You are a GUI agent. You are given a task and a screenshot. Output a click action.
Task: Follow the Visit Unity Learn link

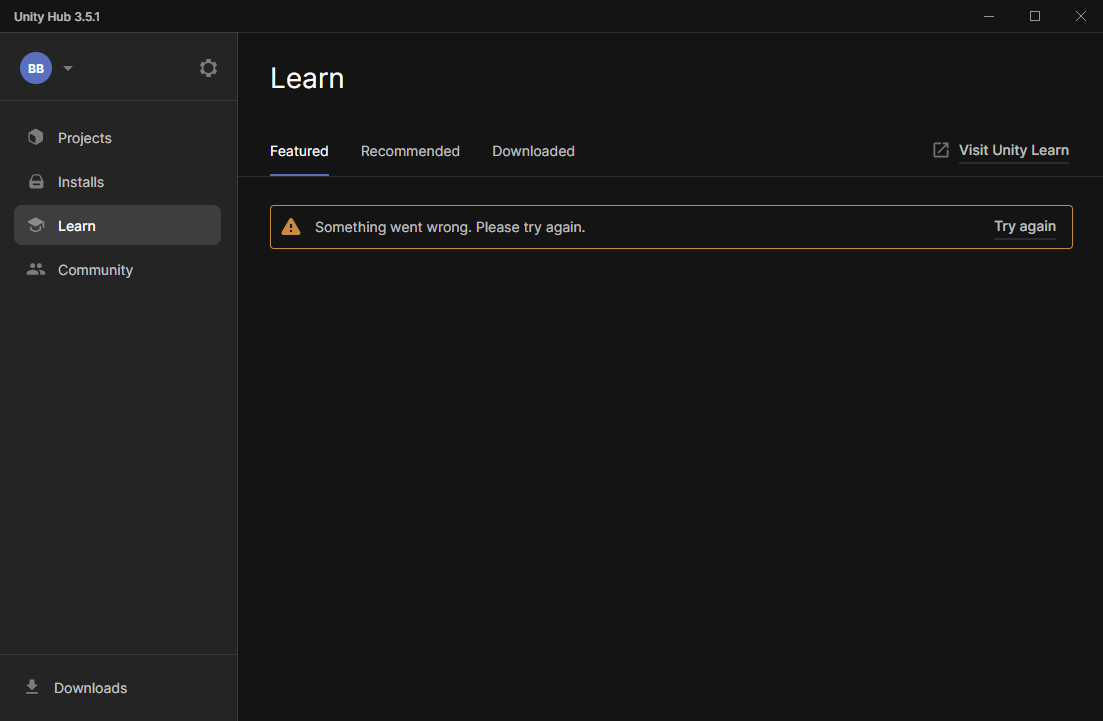click(x=1013, y=150)
